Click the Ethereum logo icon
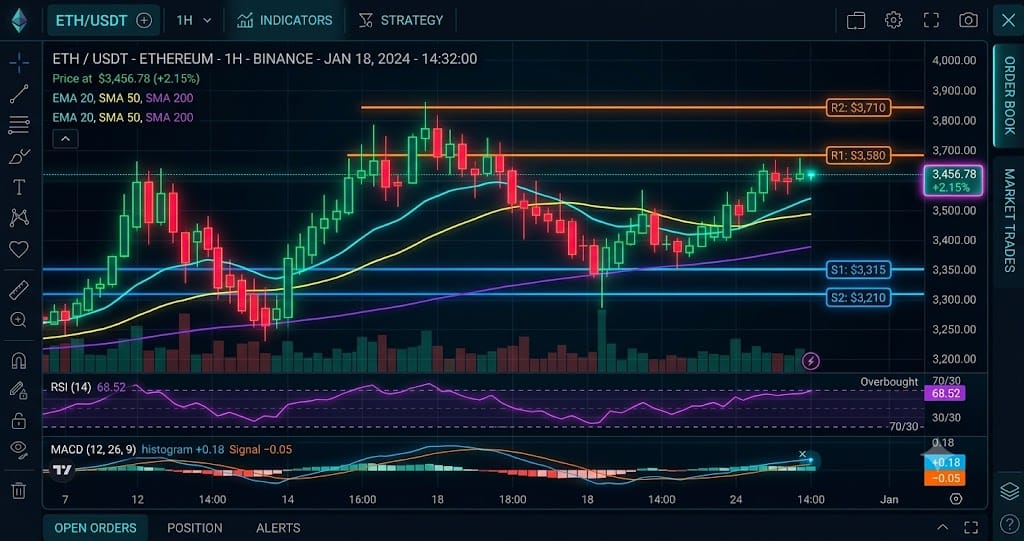1024x541 pixels. (19, 20)
